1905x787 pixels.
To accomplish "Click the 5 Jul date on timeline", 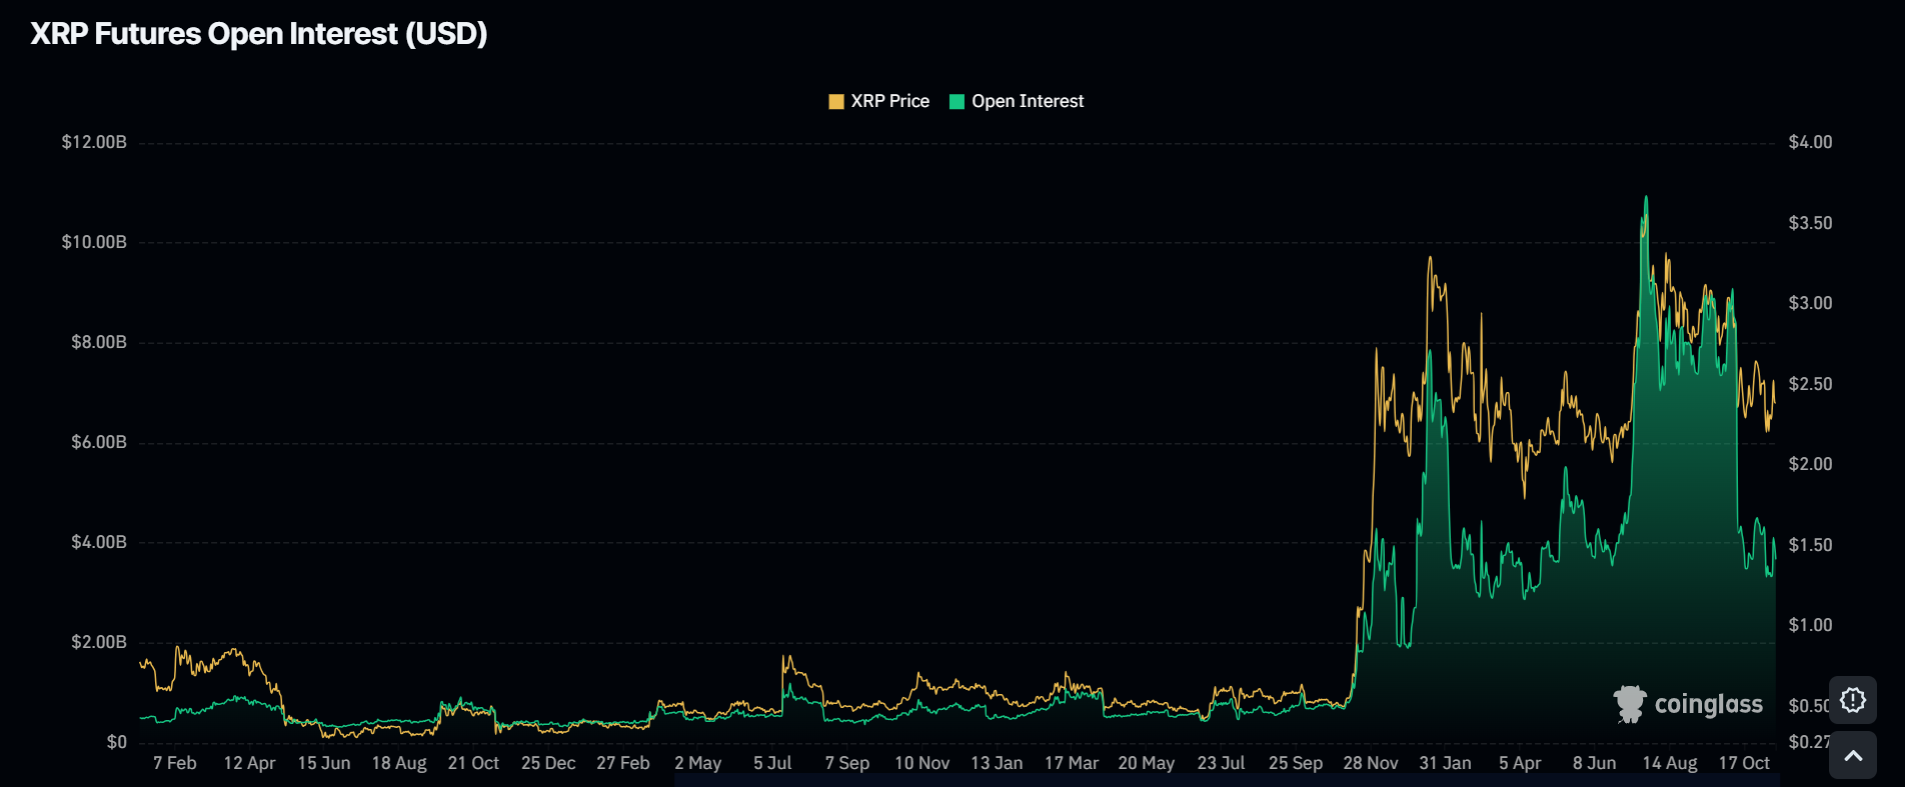I will tap(772, 763).
